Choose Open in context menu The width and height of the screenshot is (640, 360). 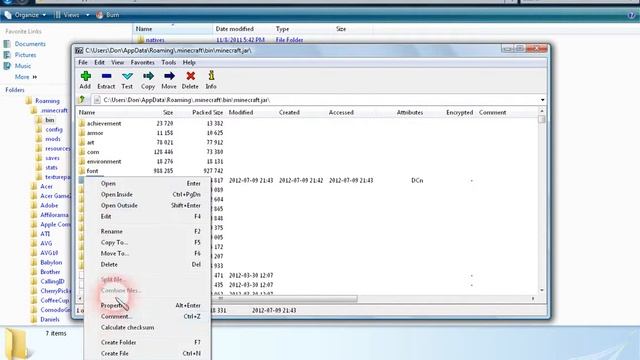click(148, 184)
